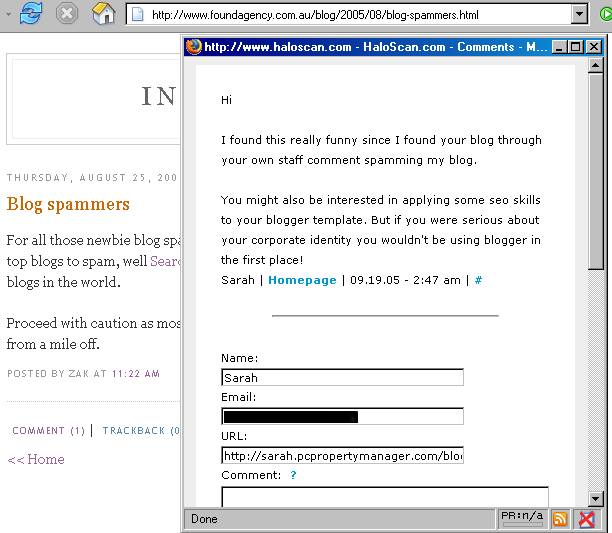The width and height of the screenshot is (612, 533).
Task: Click the Thursday, August 25 date heading
Action: [92, 178]
